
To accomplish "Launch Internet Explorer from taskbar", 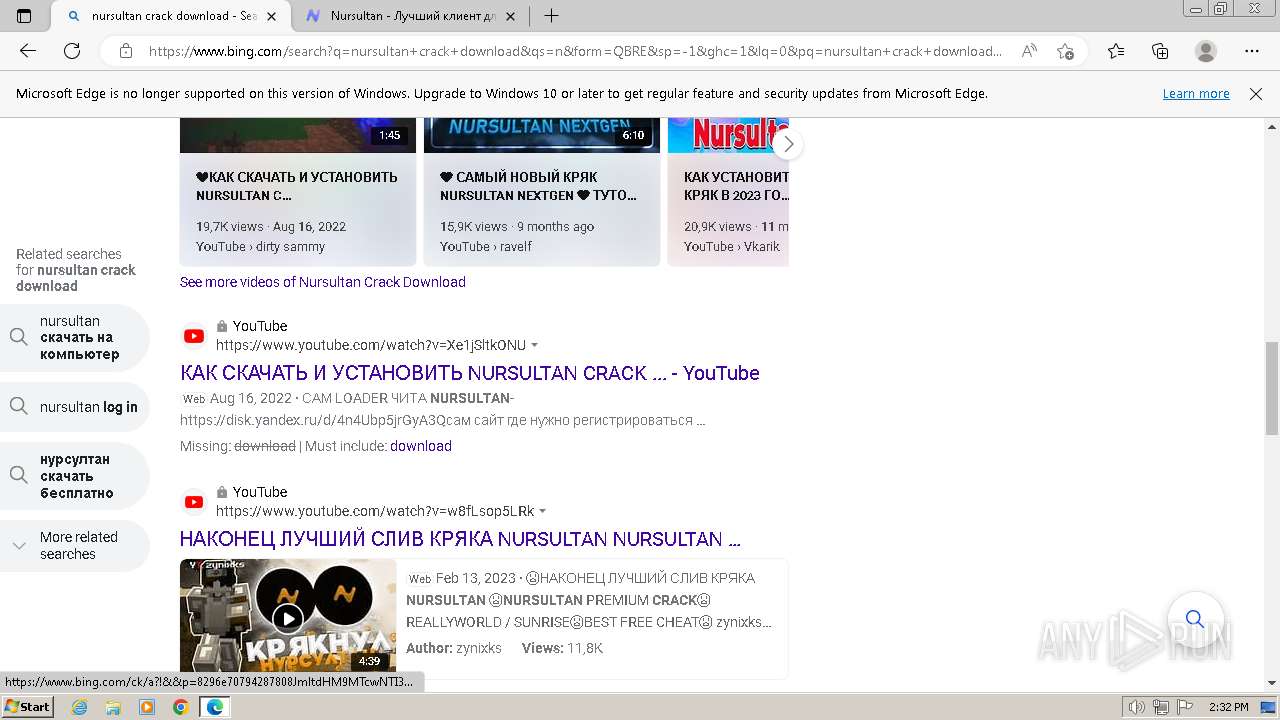I will pyautogui.click(x=79, y=707).
